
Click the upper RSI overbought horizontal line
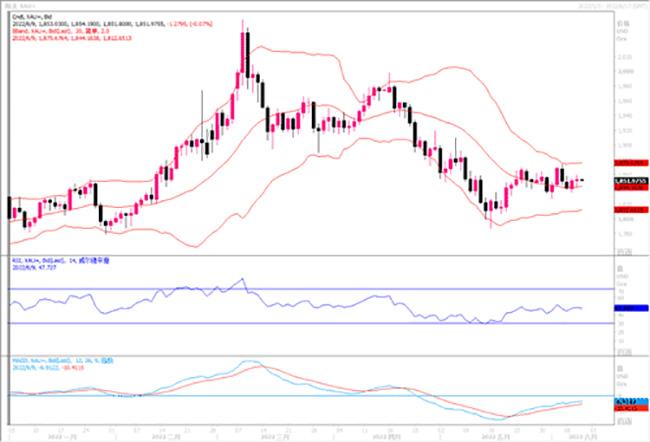(300, 289)
